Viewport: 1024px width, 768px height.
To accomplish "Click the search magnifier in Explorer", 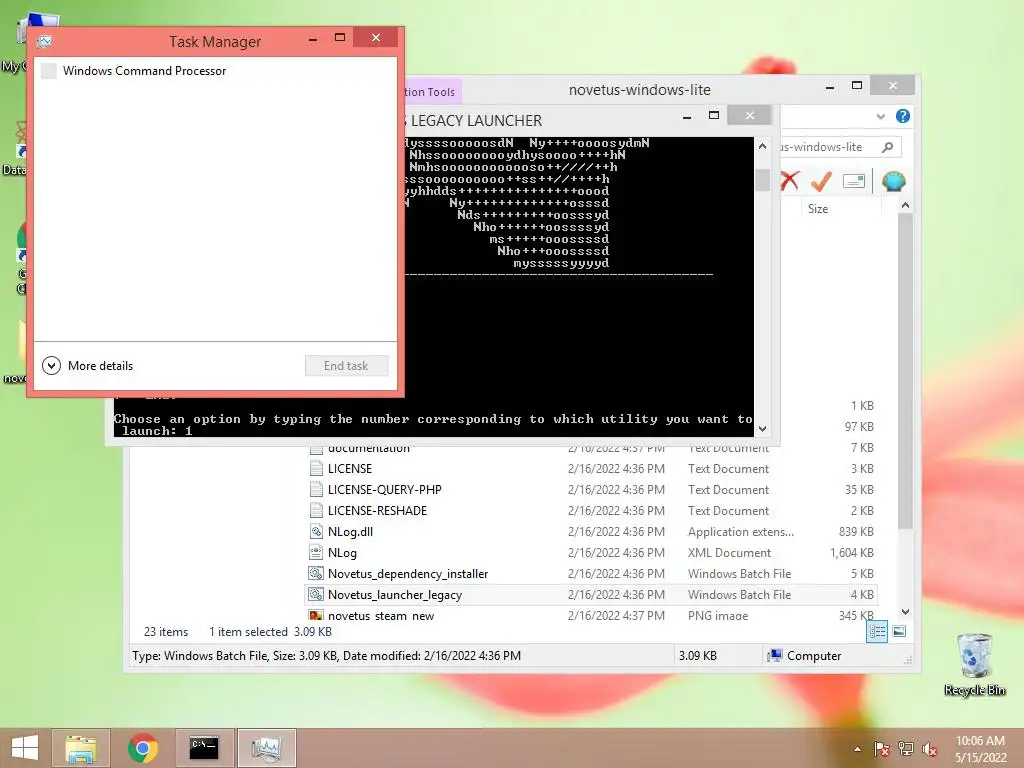I will [888, 147].
